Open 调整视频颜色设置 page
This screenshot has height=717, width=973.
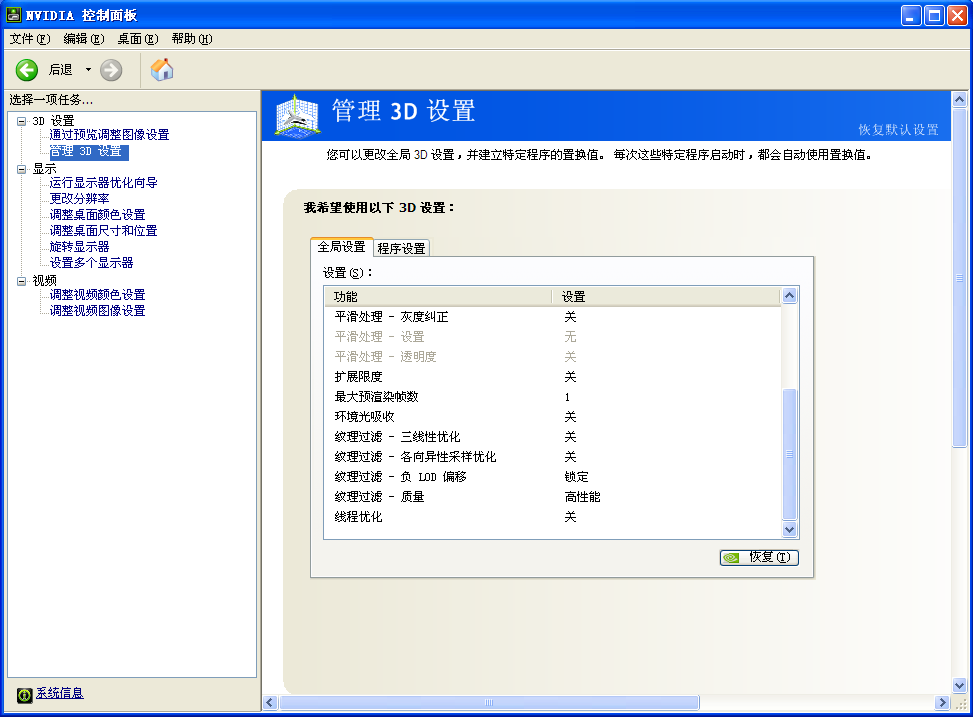click(x=98, y=294)
